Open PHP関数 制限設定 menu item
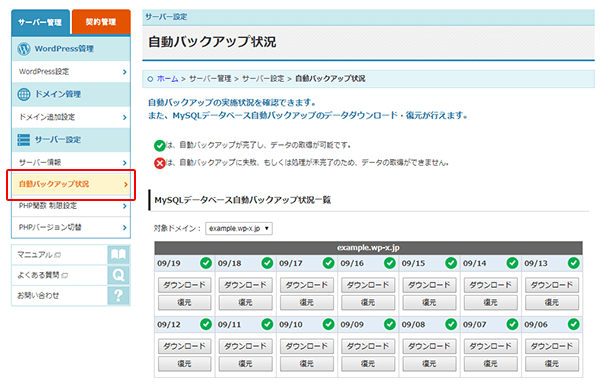 click(71, 206)
